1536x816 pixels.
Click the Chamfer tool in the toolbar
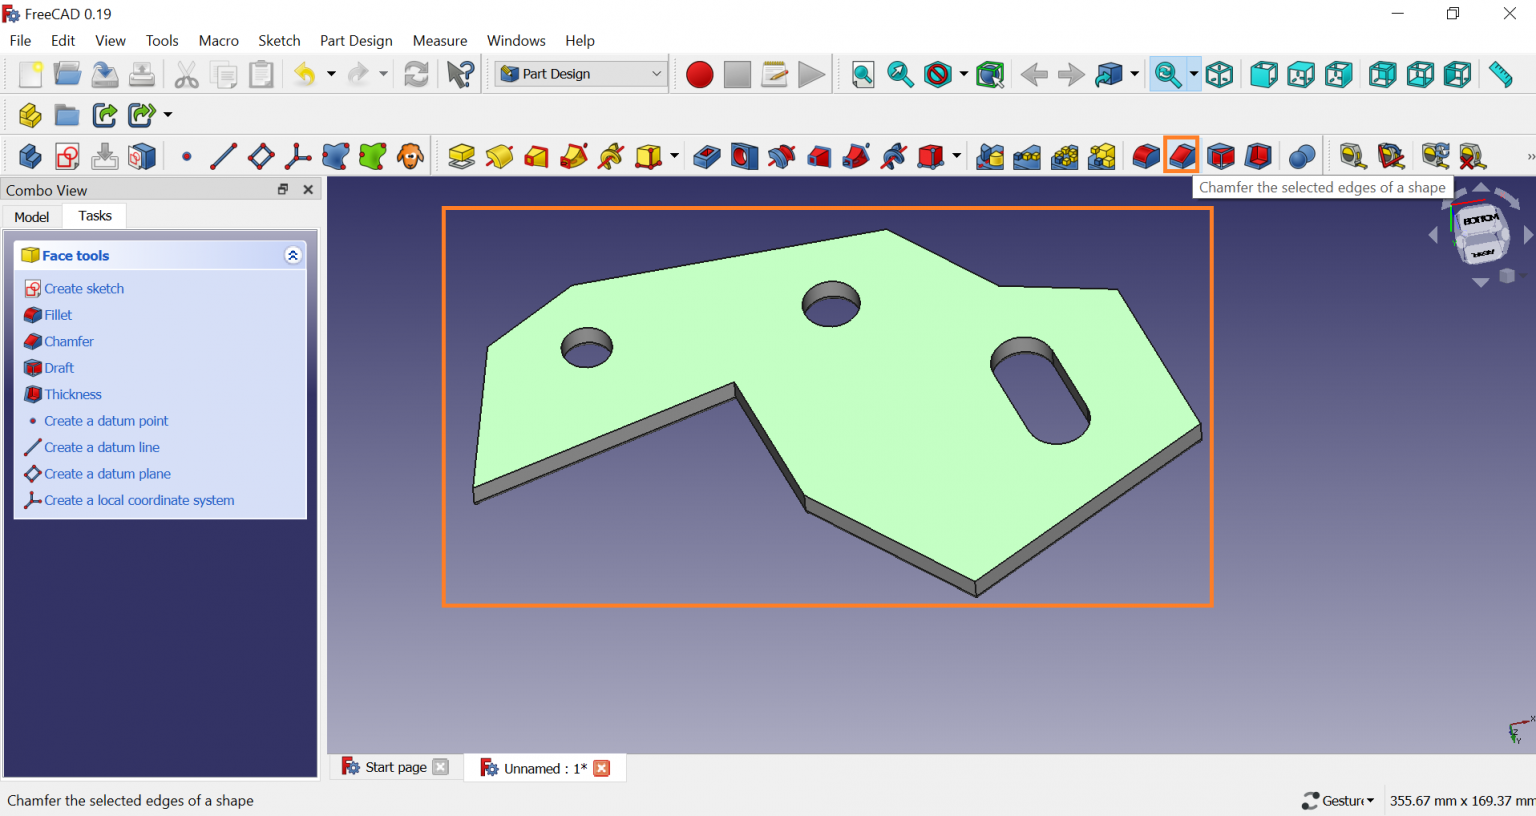1182,156
